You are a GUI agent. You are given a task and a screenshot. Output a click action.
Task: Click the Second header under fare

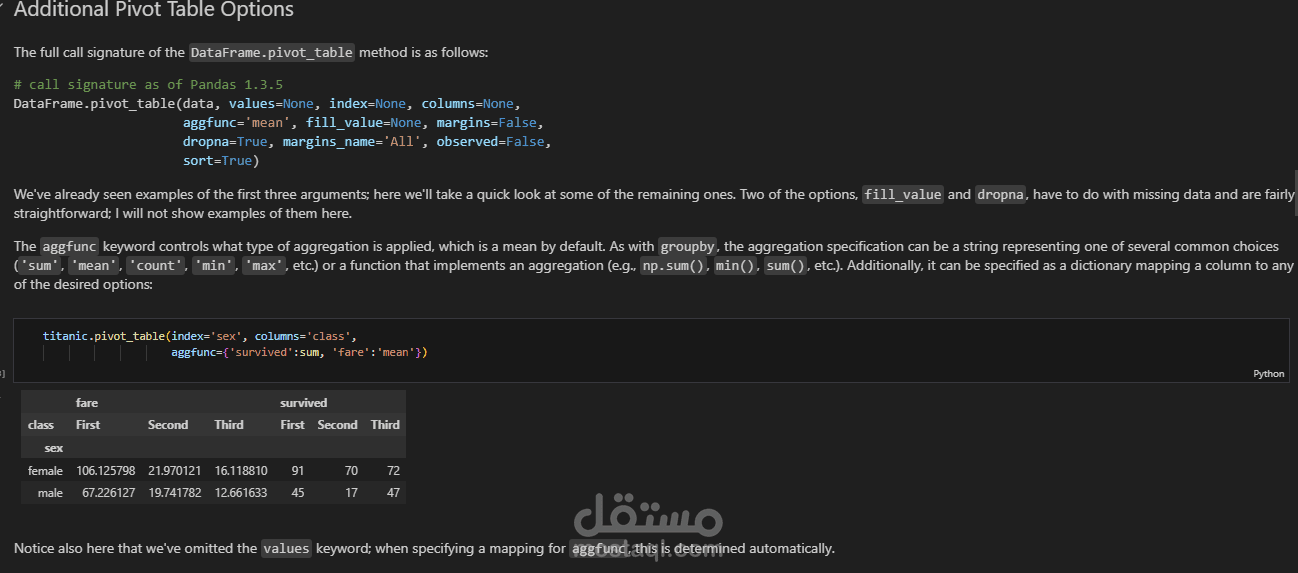point(168,425)
